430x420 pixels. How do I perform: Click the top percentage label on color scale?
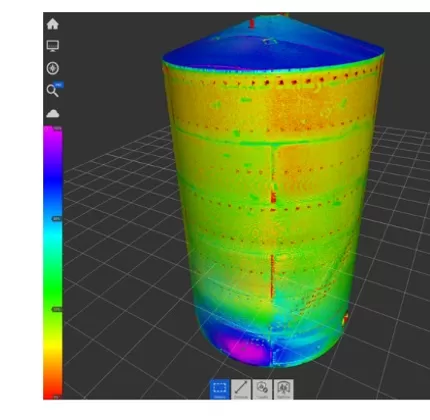coord(58,128)
